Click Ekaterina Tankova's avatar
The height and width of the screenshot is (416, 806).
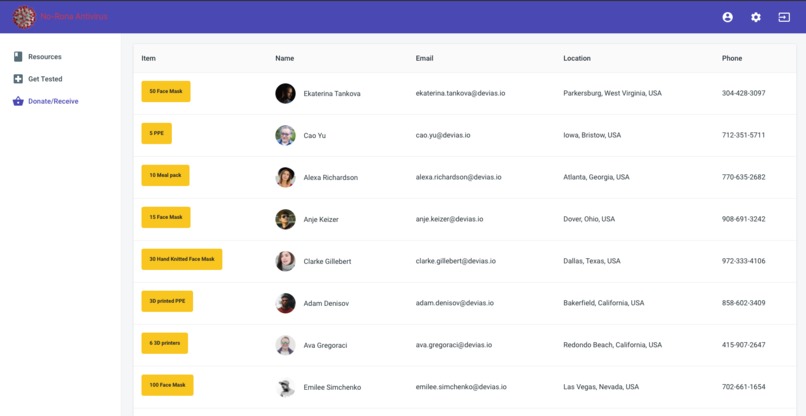click(285, 94)
